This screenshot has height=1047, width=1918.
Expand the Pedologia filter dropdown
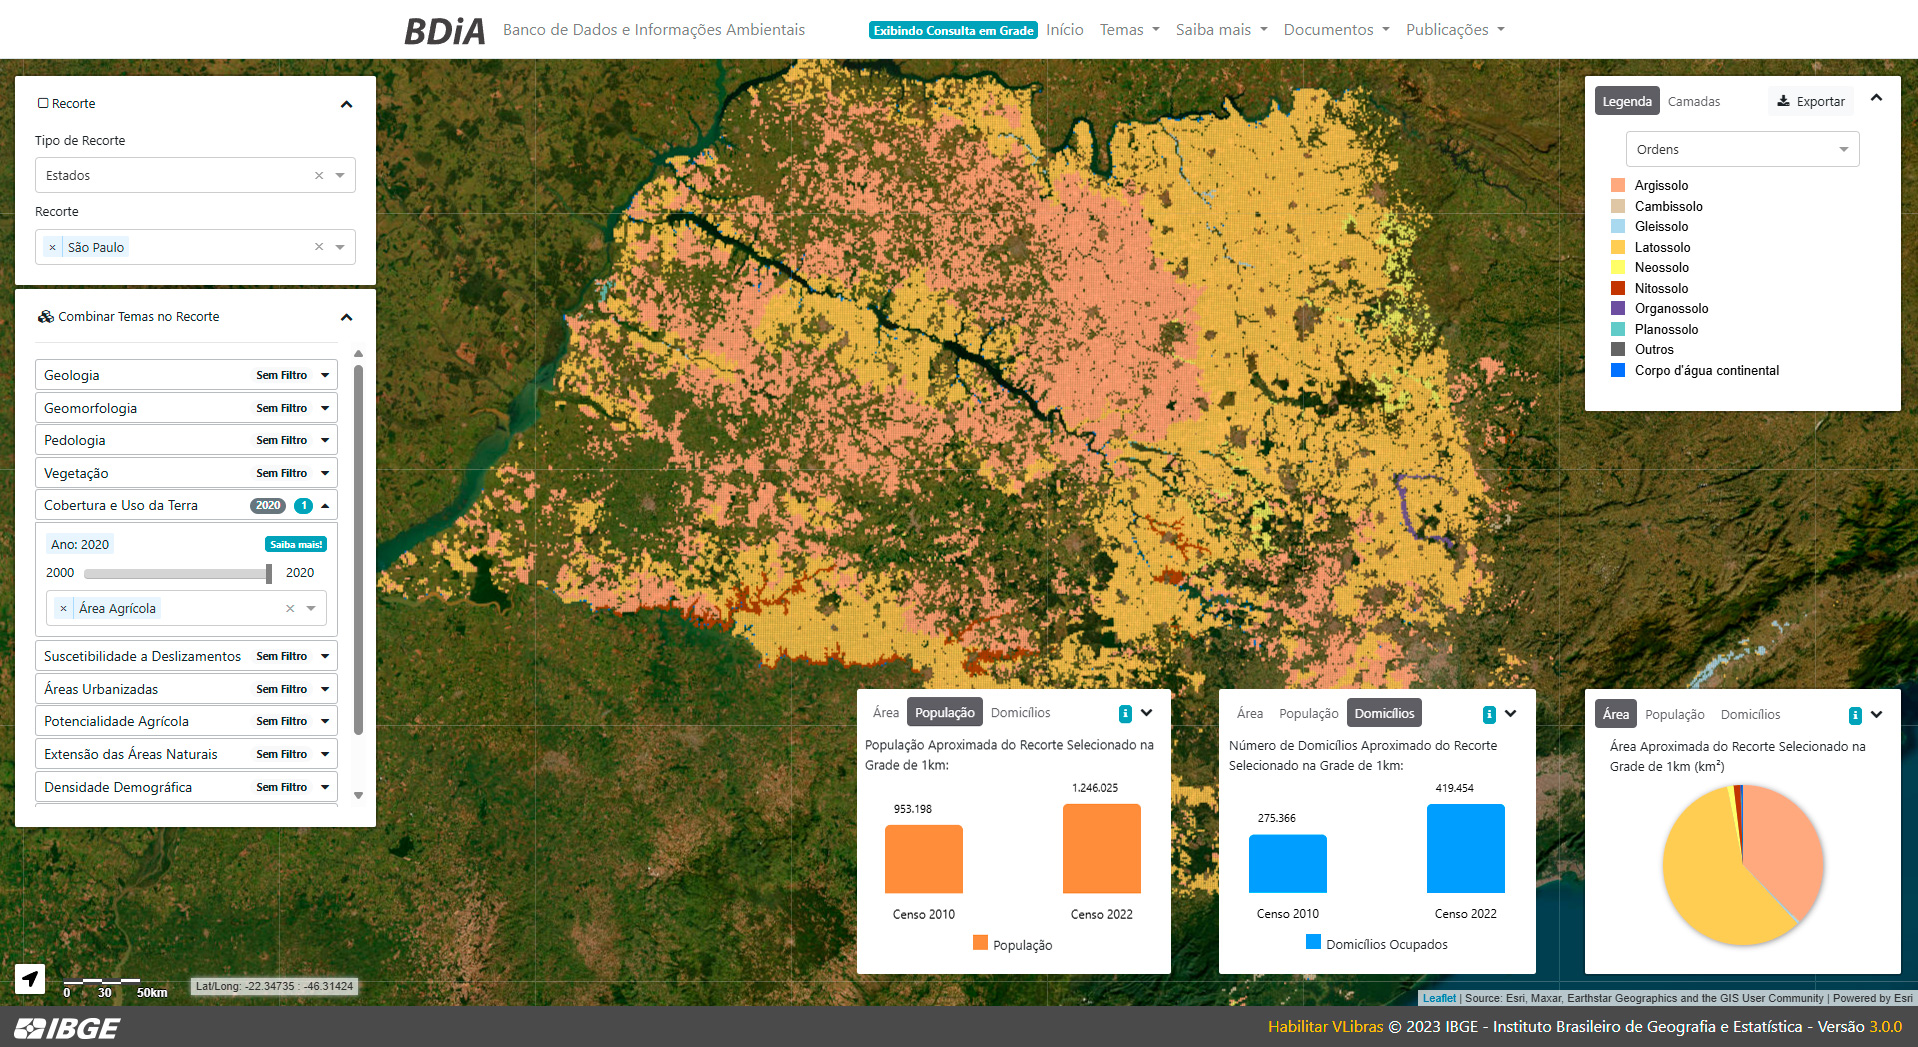point(325,440)
